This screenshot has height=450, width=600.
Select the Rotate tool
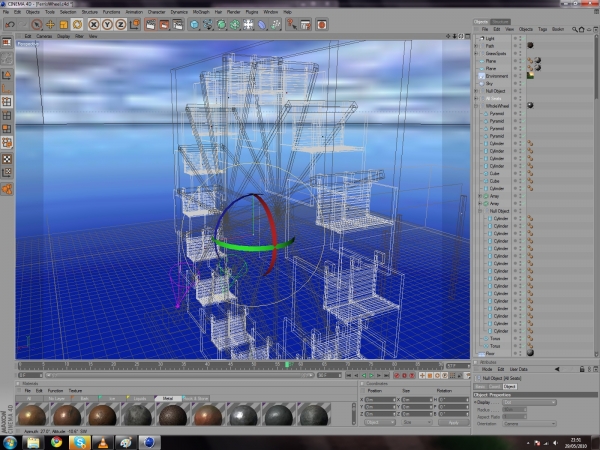pos(77,25)
